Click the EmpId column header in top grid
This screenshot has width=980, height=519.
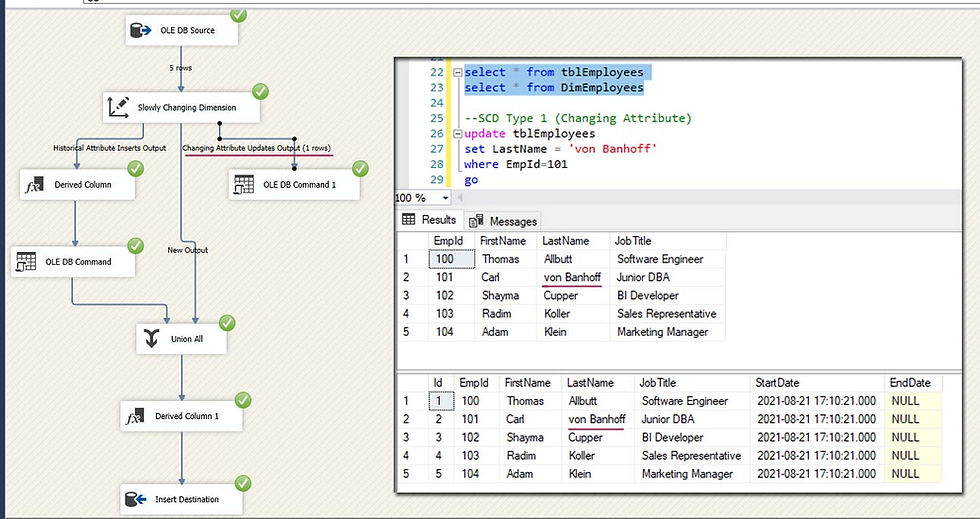click(x=450, y=241)
